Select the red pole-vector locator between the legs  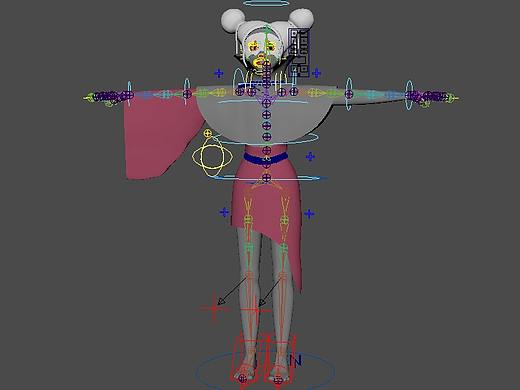(256, 310)
